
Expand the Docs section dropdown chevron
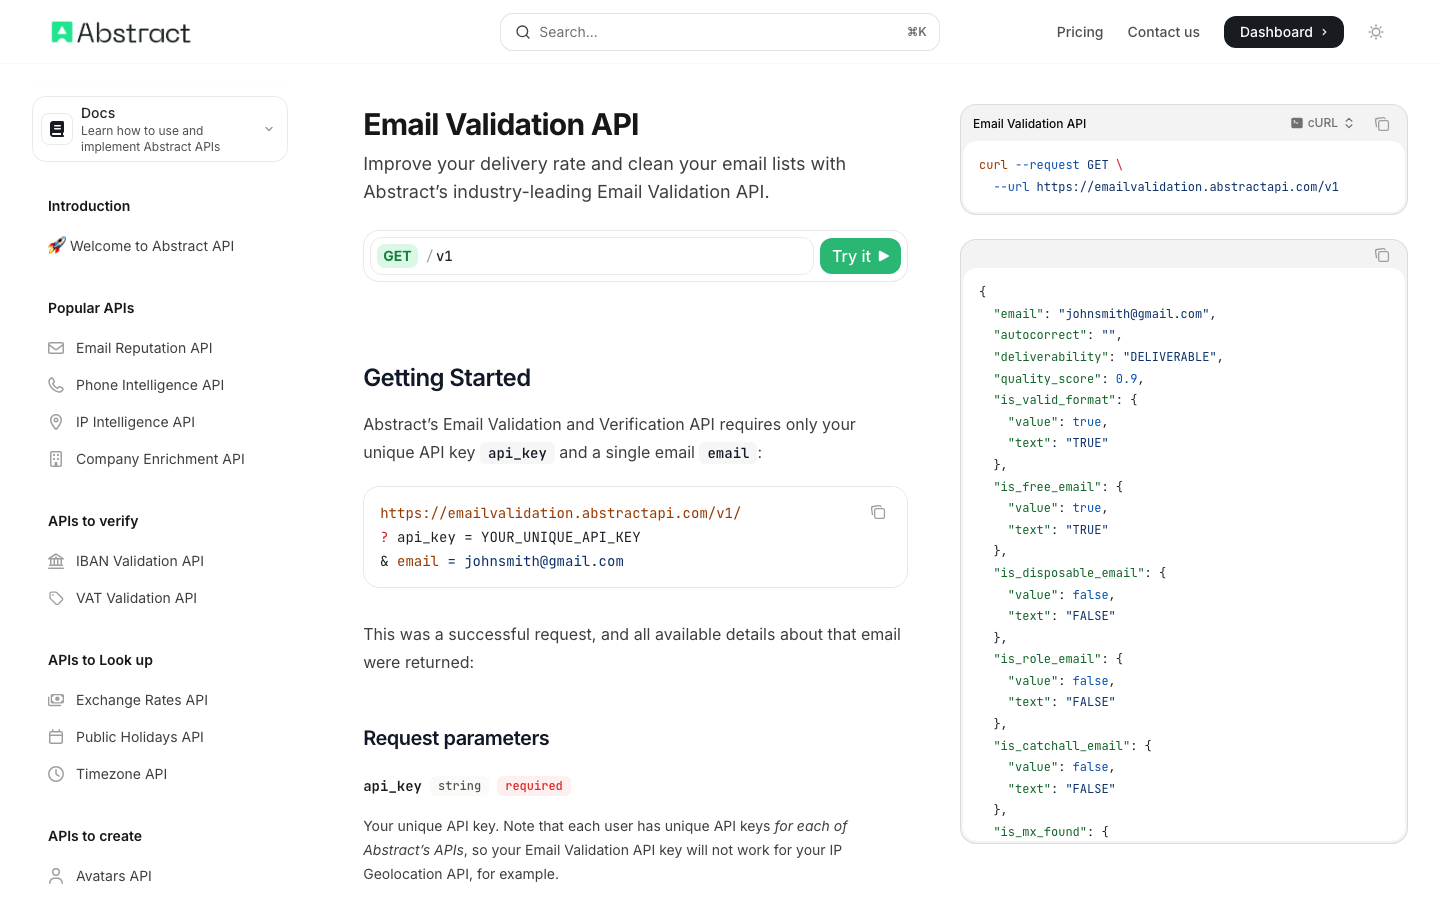point(269,129)
